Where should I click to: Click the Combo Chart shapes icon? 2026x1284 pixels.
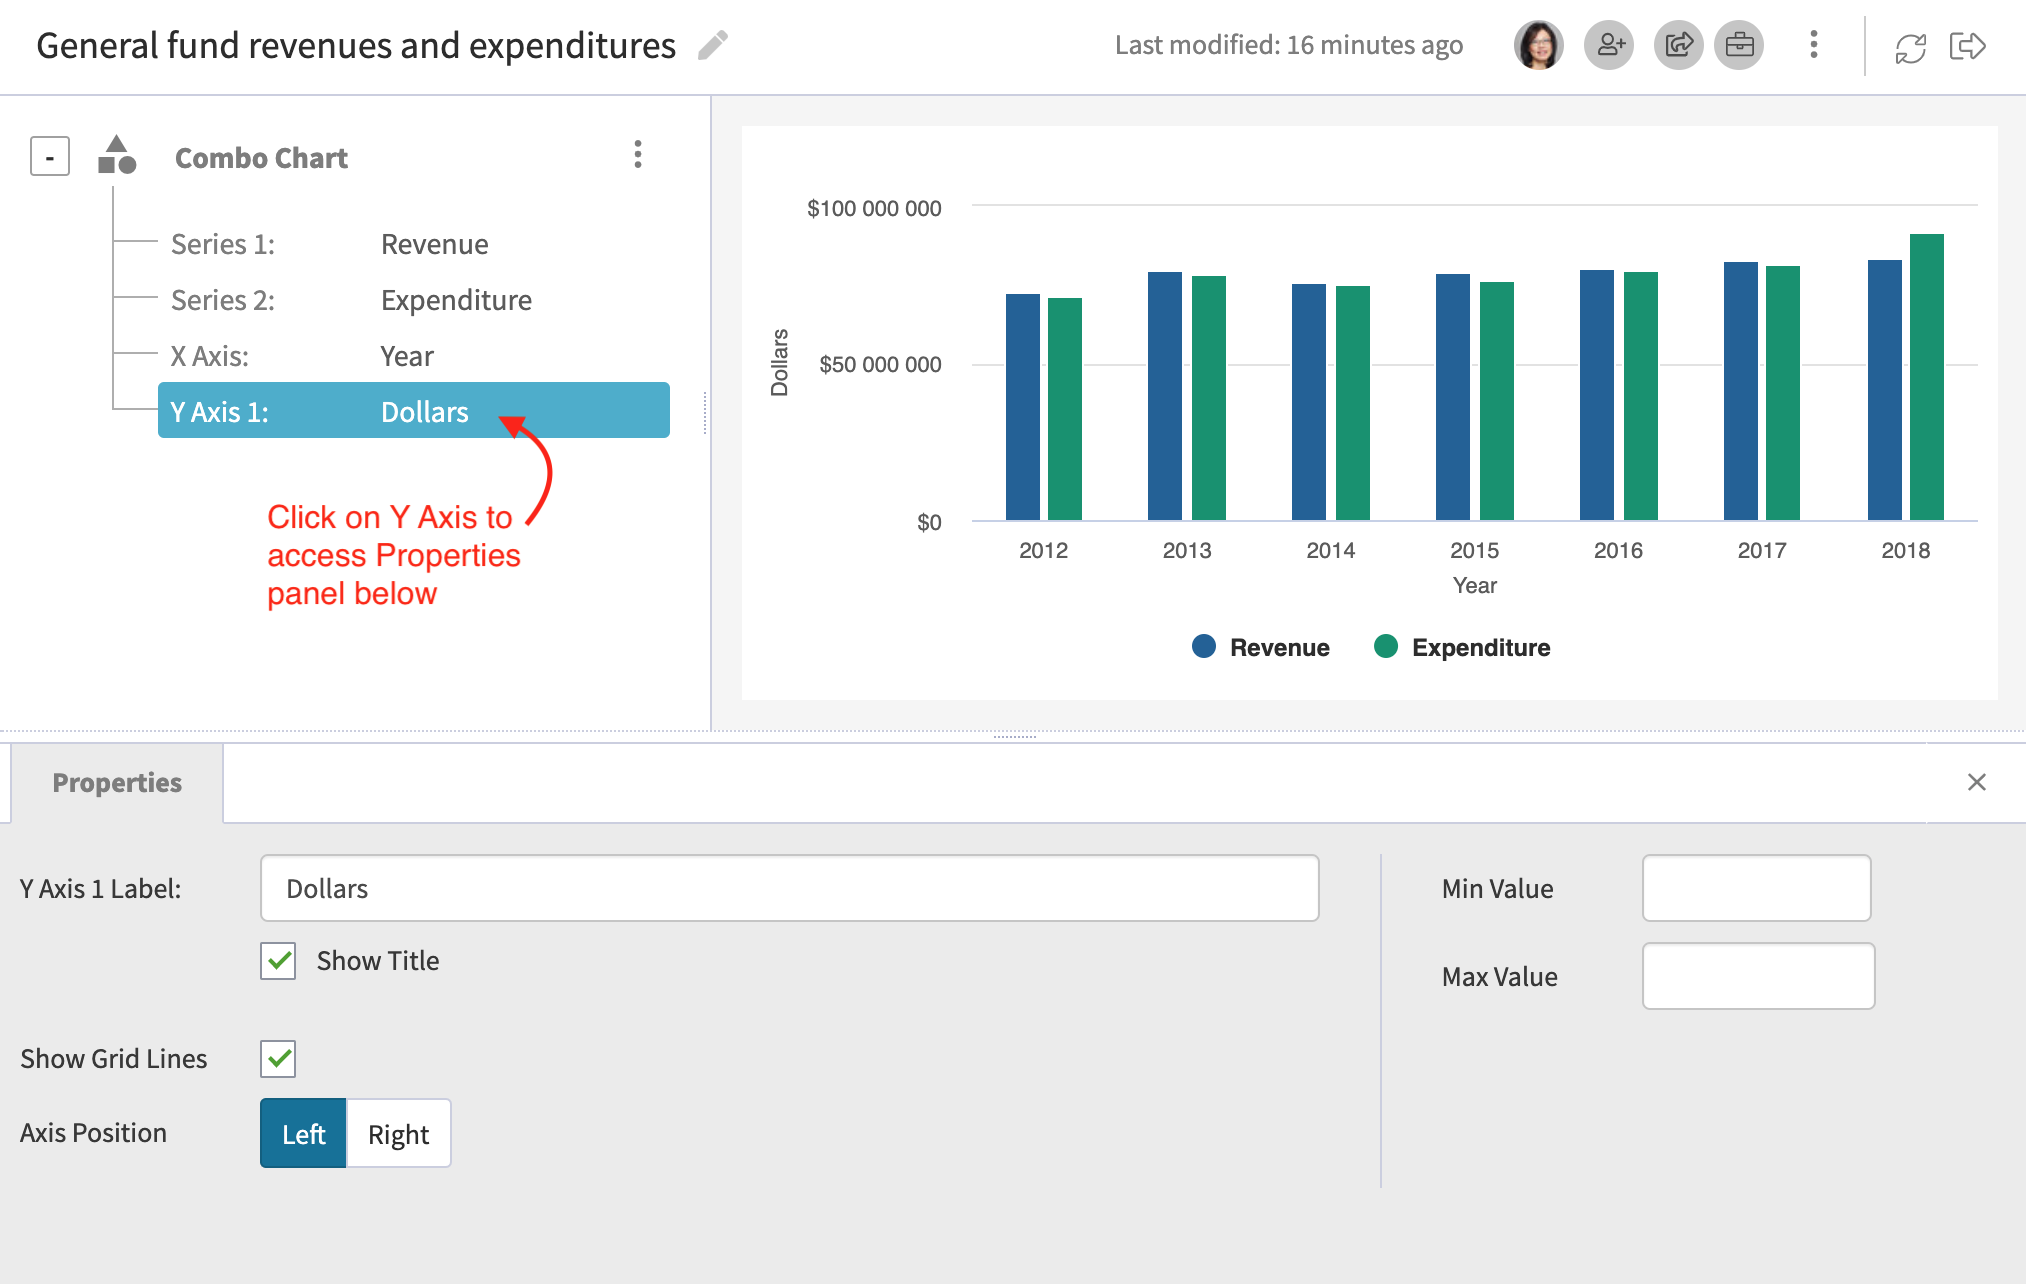coord(117,155)
